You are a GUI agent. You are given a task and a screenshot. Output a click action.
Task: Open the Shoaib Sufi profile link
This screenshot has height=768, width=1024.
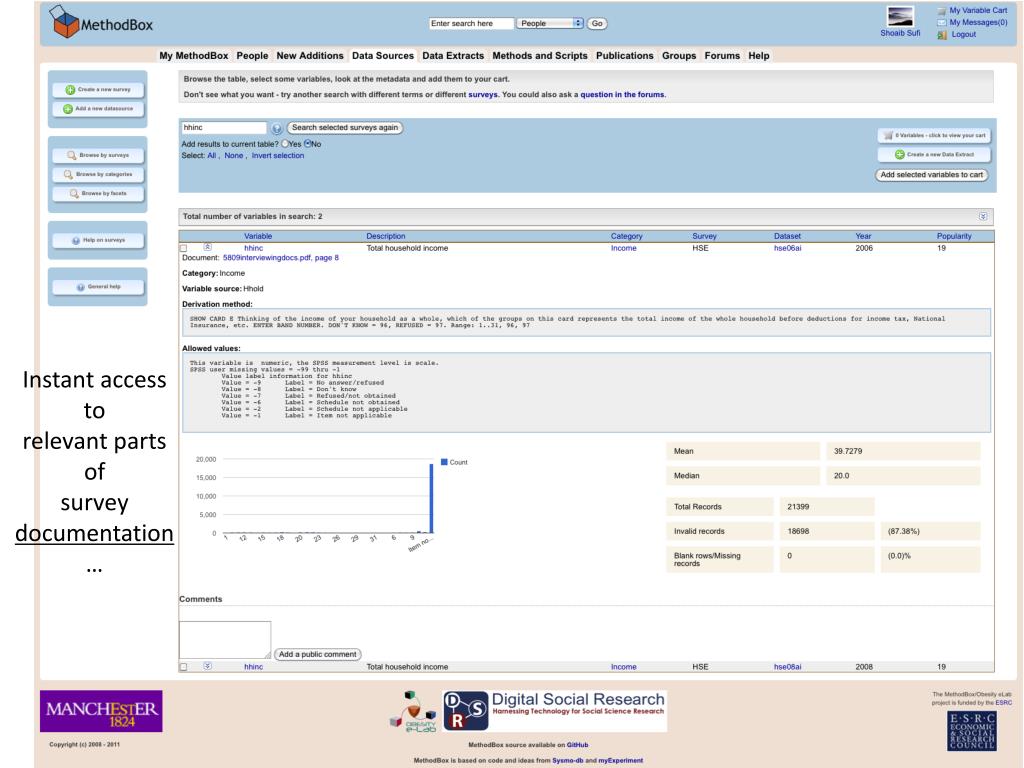(x=900, y=33)
